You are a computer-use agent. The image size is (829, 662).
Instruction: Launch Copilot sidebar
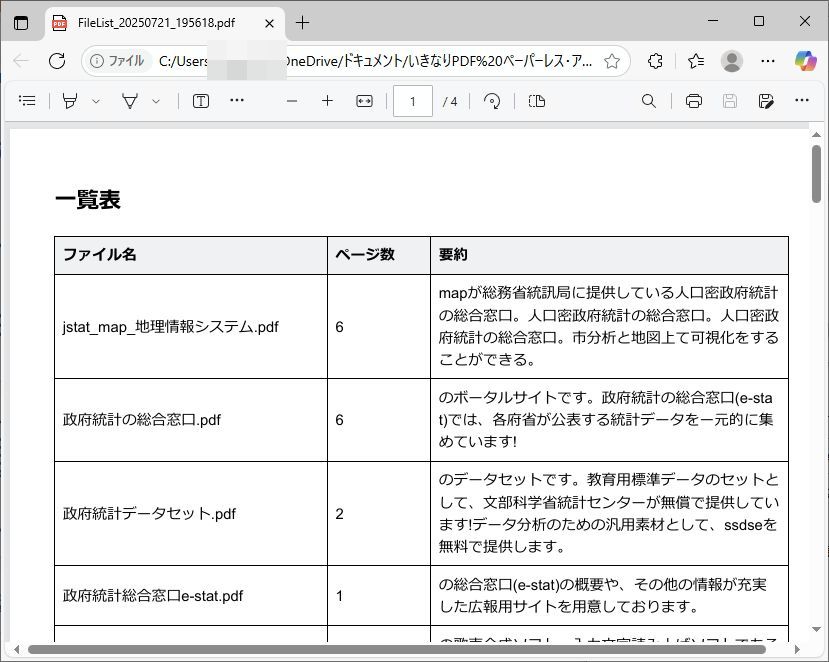[805, 61]
